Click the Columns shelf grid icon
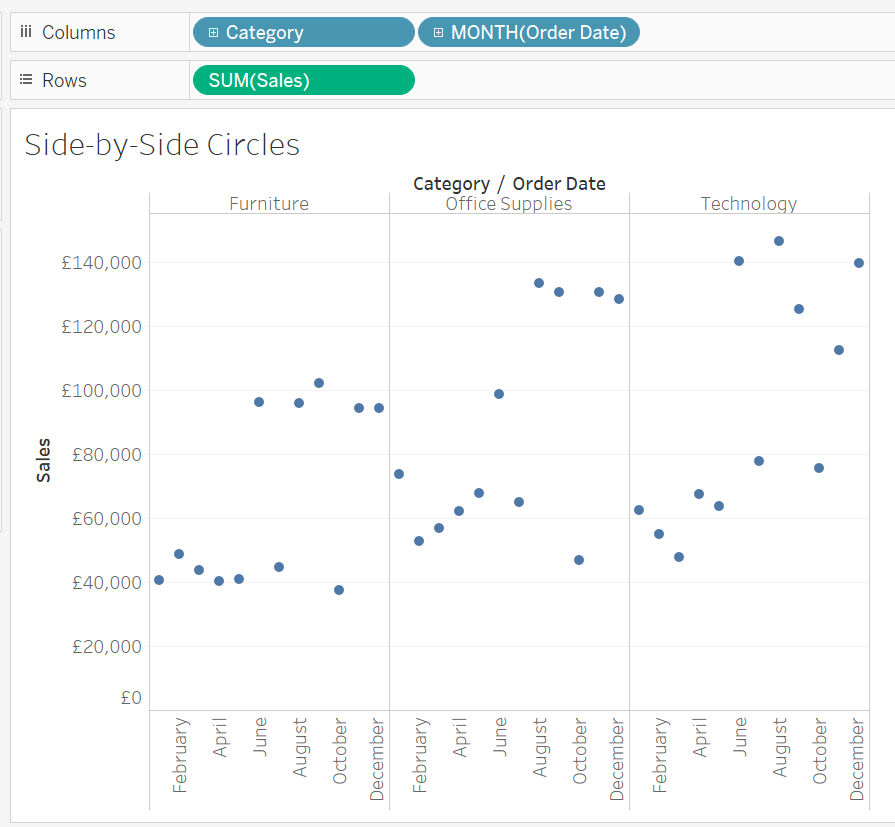 point(25,32)
